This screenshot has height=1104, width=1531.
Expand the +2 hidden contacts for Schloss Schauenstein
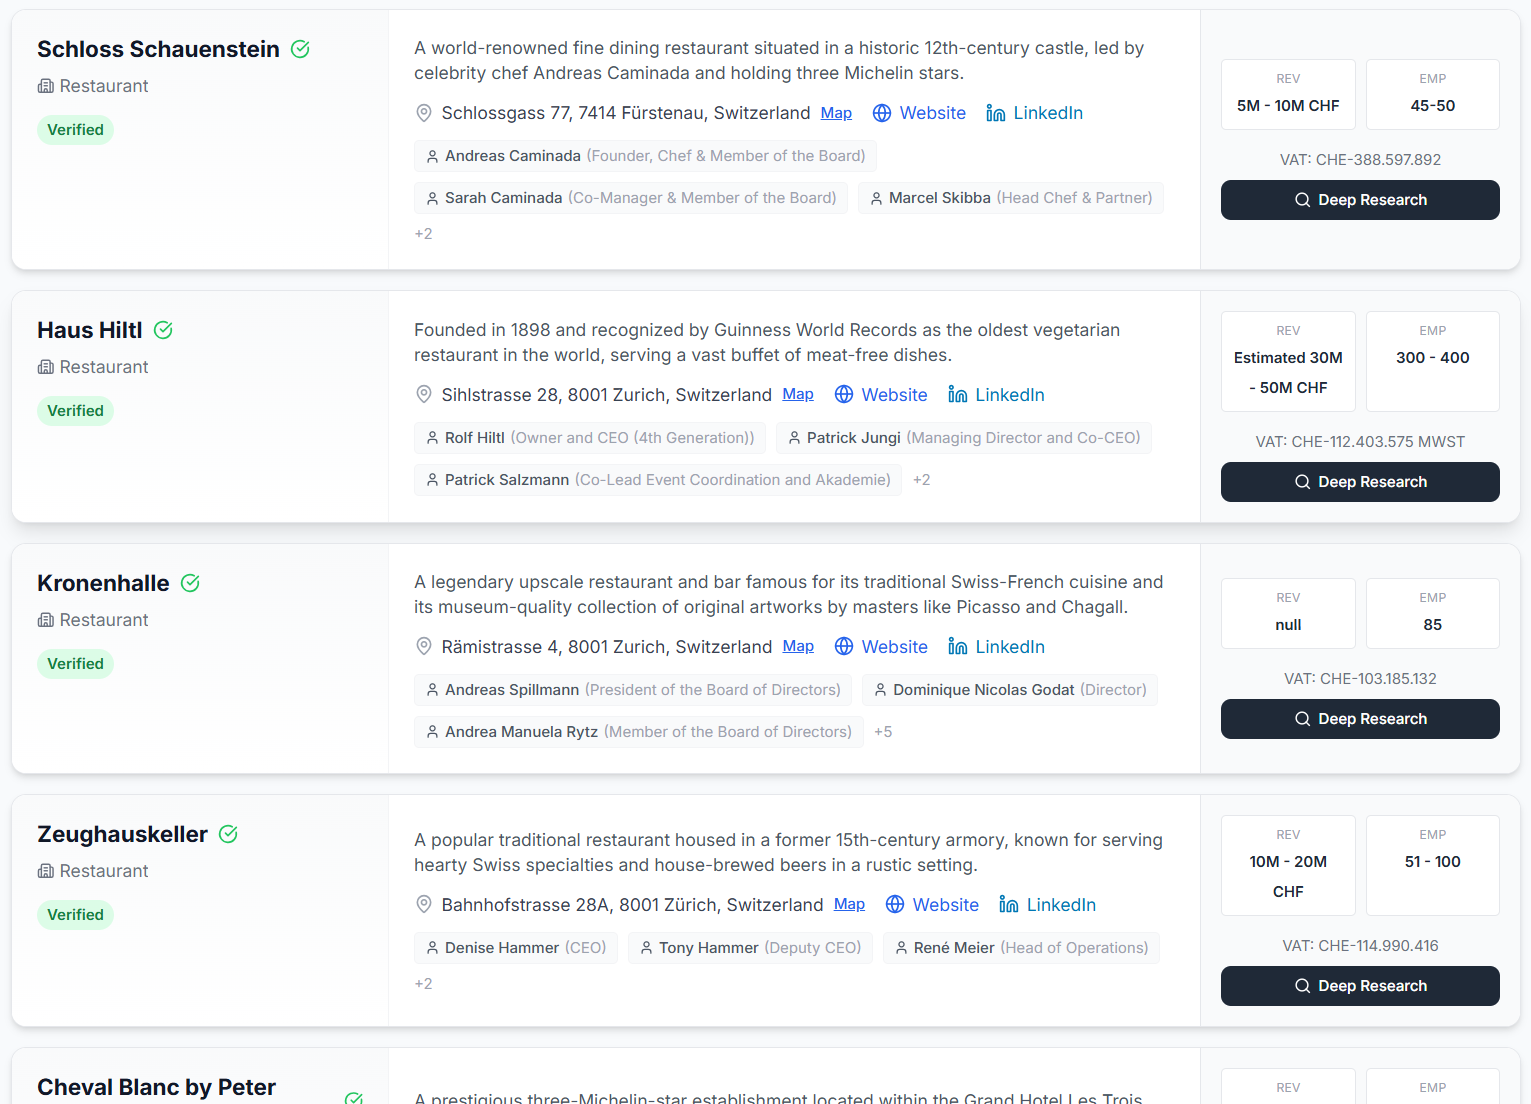[x=423, y=233]
